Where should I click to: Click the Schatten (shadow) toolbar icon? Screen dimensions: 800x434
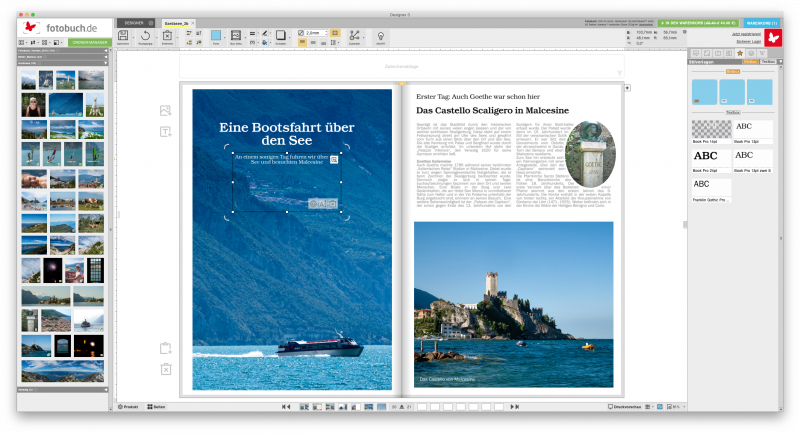(281, 37)
